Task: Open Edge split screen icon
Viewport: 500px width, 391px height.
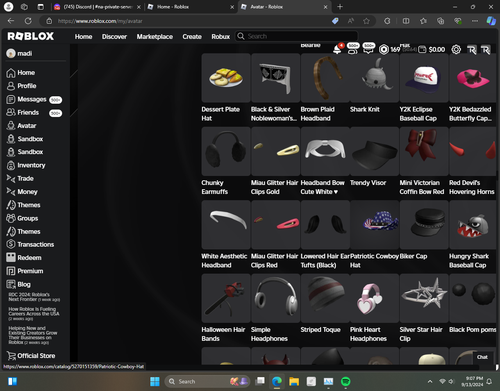Action: [x=406, y=21]
